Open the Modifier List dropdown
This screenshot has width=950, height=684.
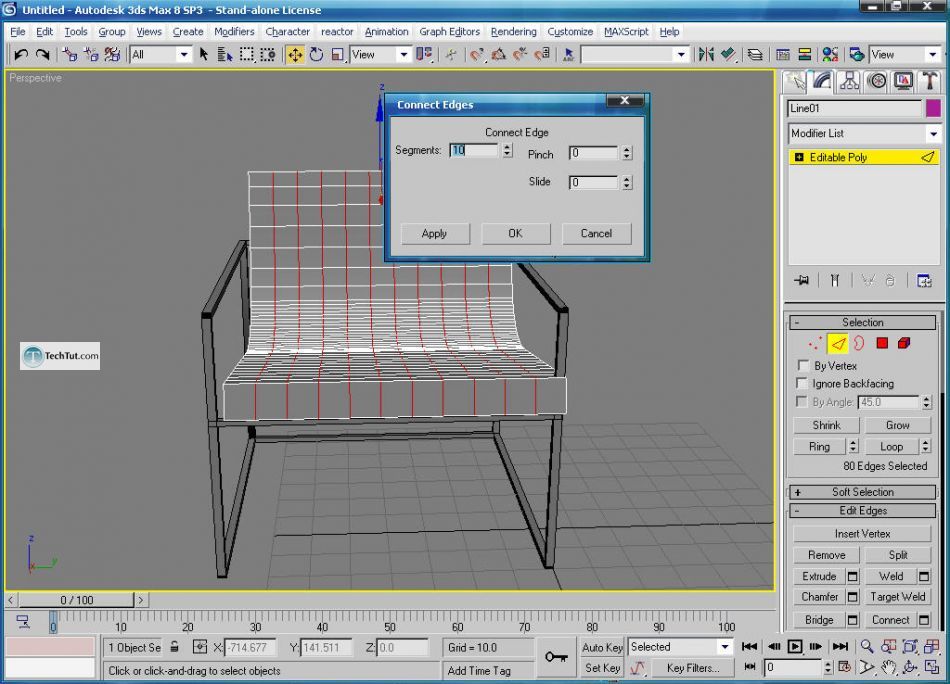[x=863, y=133]
